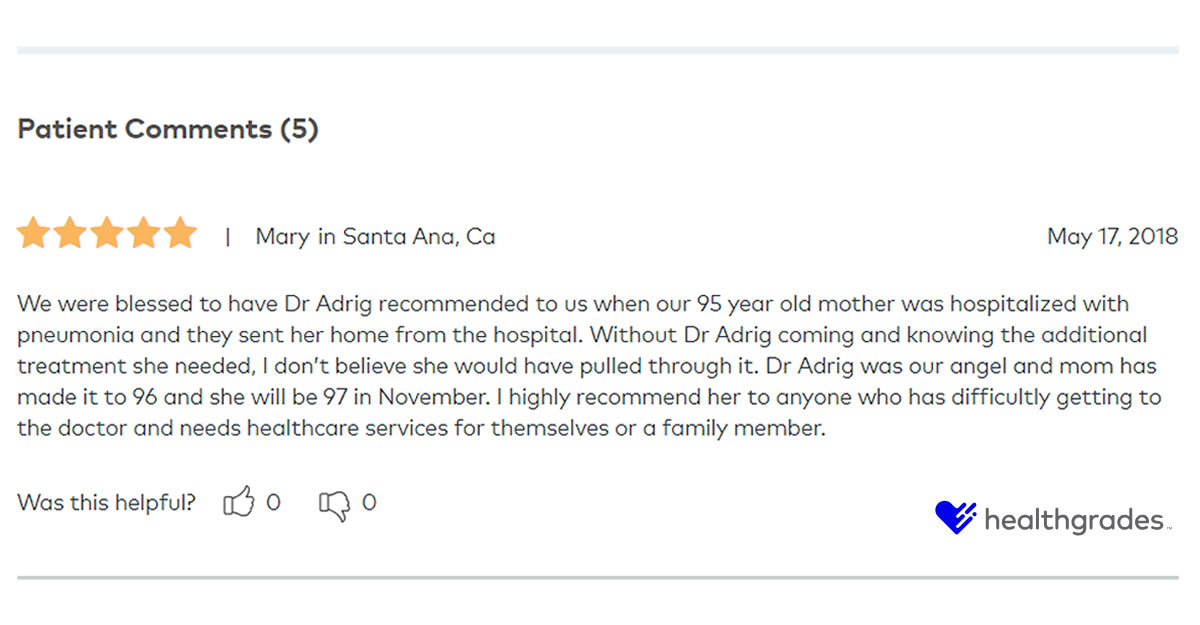This screenshot has width=1200, height=625.
Task: Select the fourth rating star
Action: [x=144, y=234]
